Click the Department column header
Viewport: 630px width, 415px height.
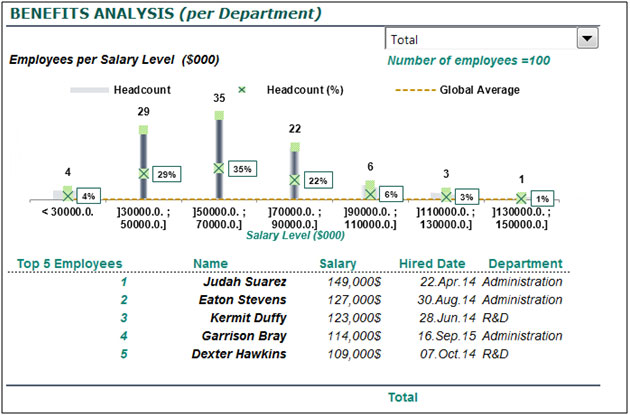(525, 264)
